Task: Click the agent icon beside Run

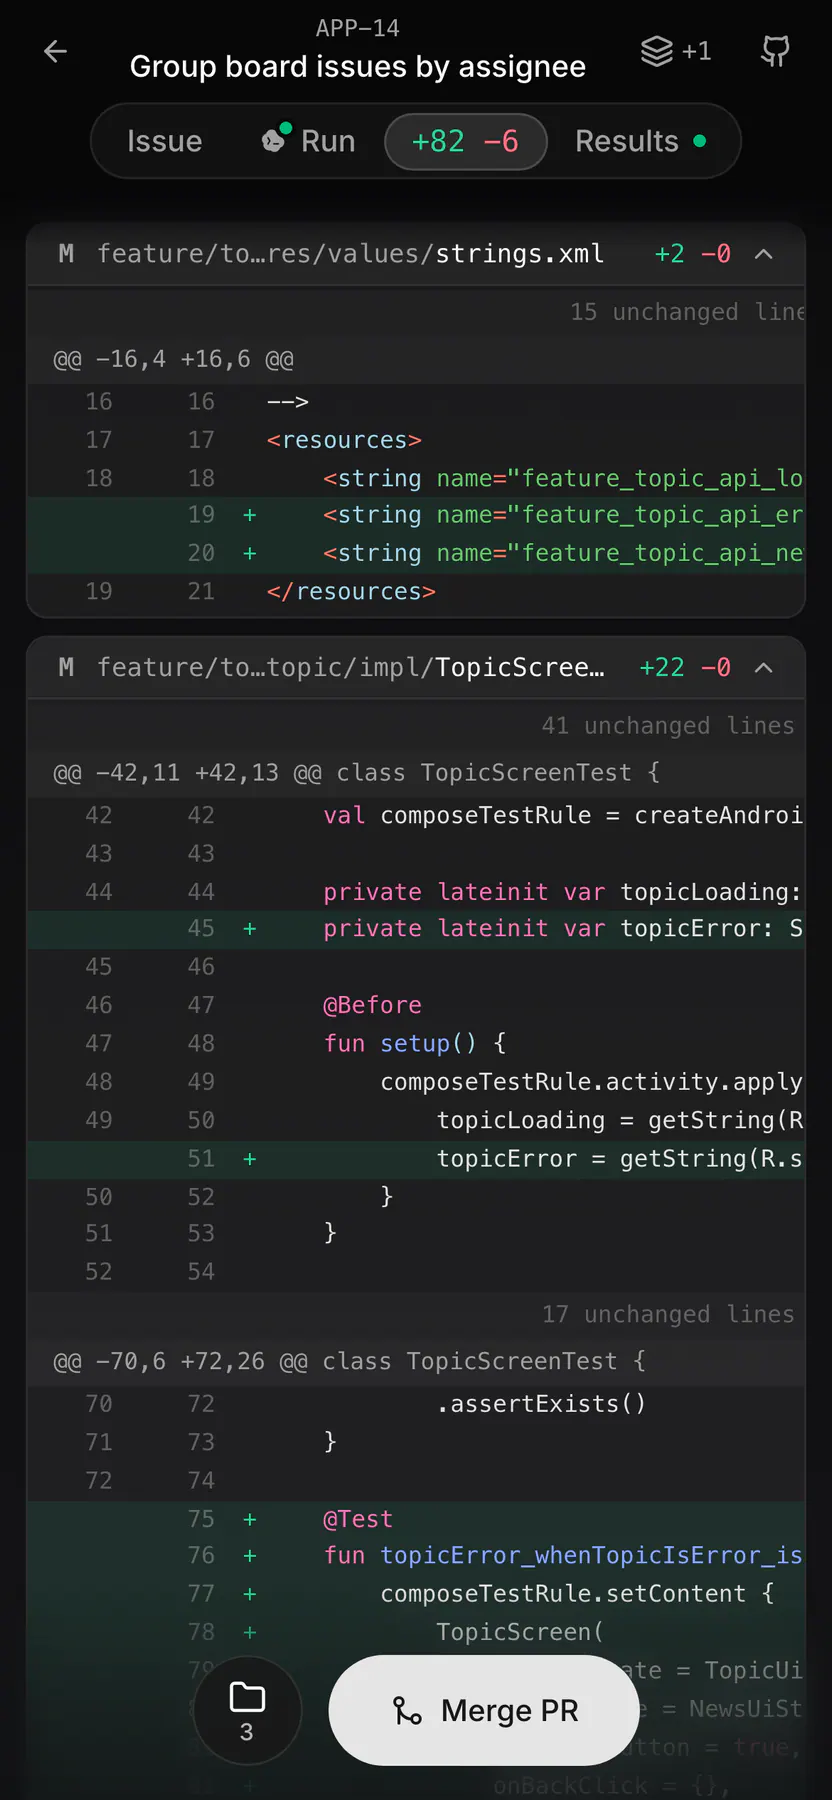Action: coord(276,138)
